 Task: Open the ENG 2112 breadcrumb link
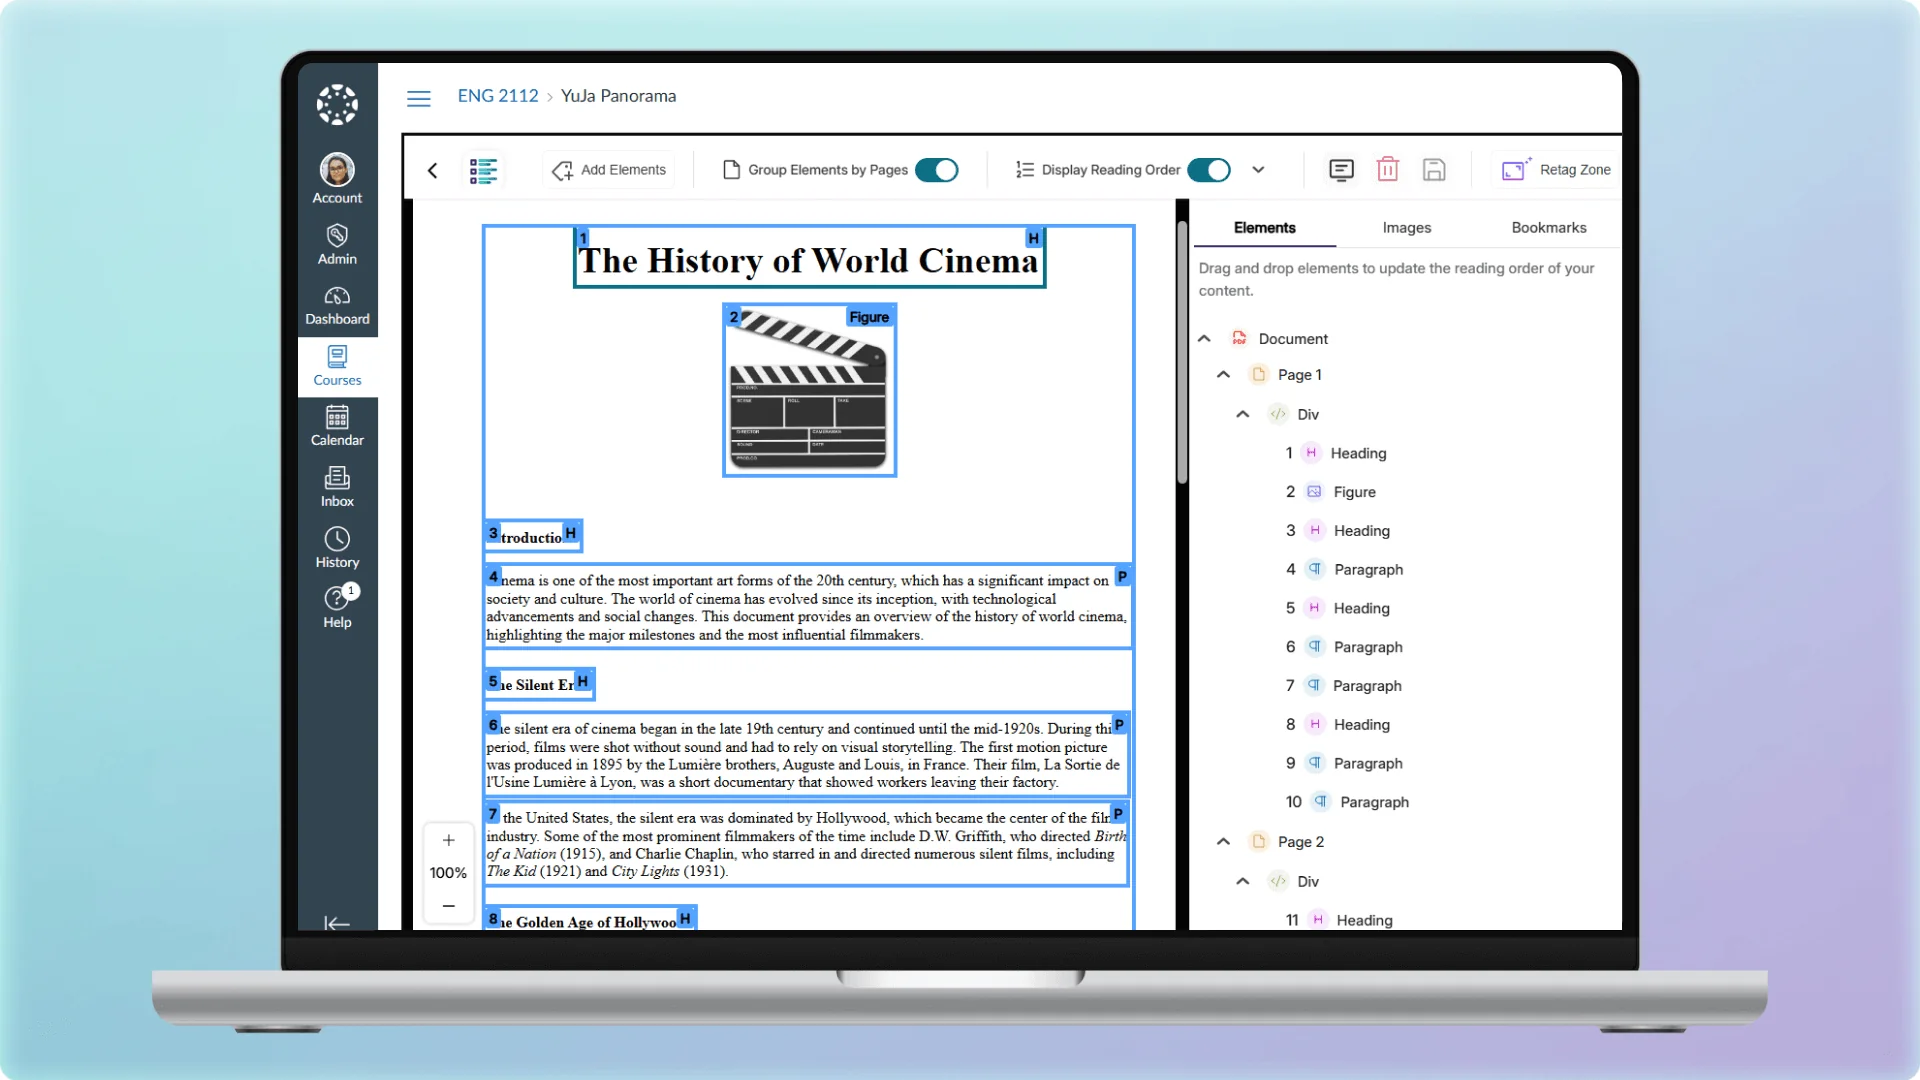click(497, 96)
